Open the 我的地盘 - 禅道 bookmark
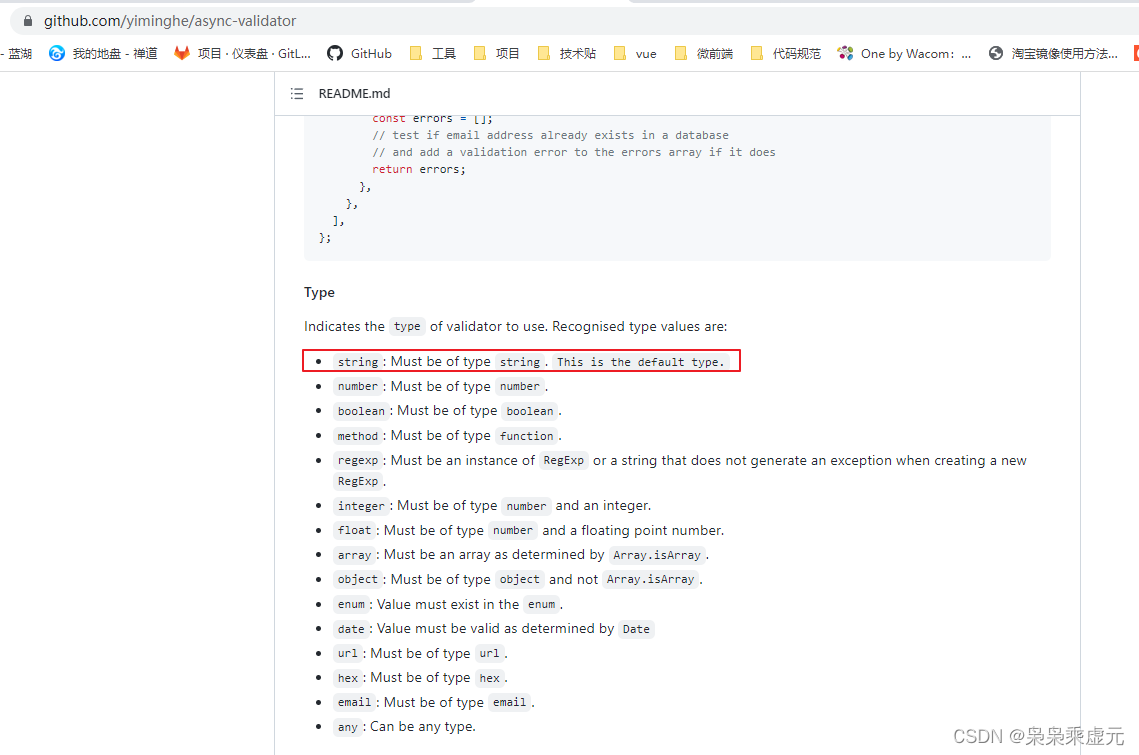1139x755 pixels. [103, 53]
